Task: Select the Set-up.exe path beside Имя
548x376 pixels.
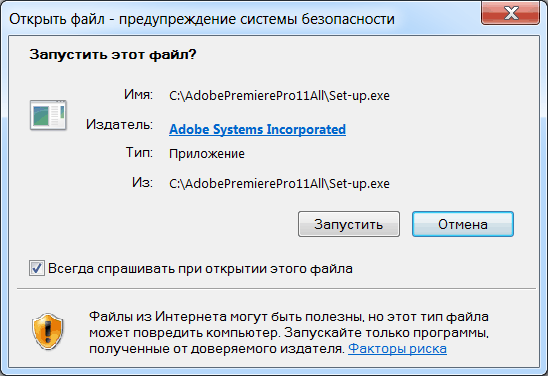Action: 279,96
